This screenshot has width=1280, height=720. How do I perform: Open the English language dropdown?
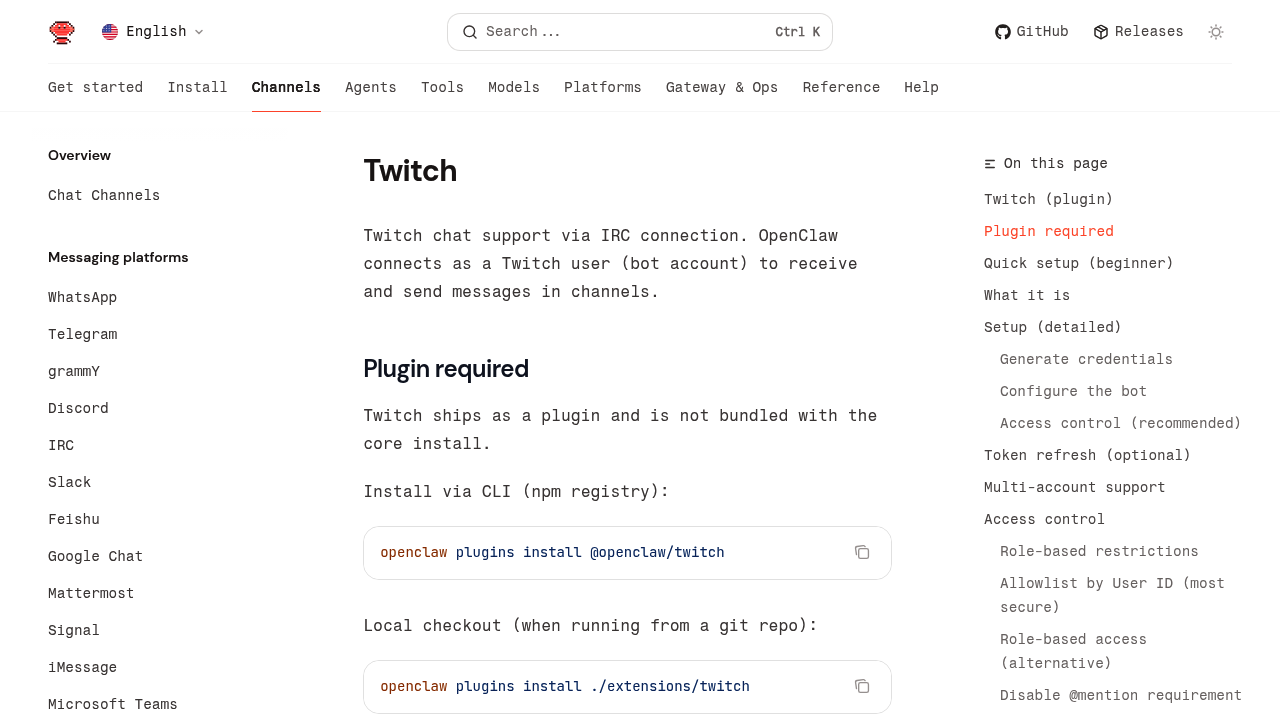coord(154,32)
